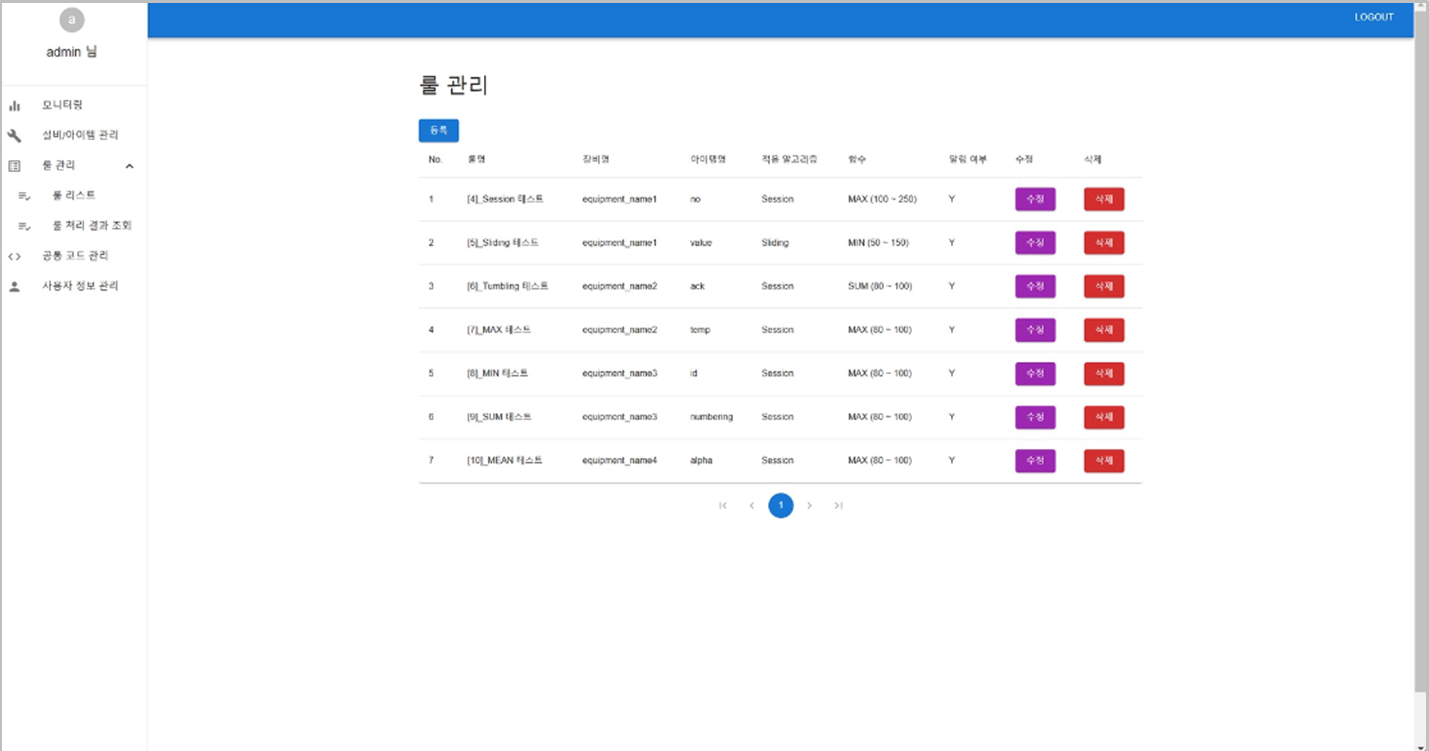1429x751 pixels.
Task: Click the Sliding algorithm cell
Action: [775, 243]
